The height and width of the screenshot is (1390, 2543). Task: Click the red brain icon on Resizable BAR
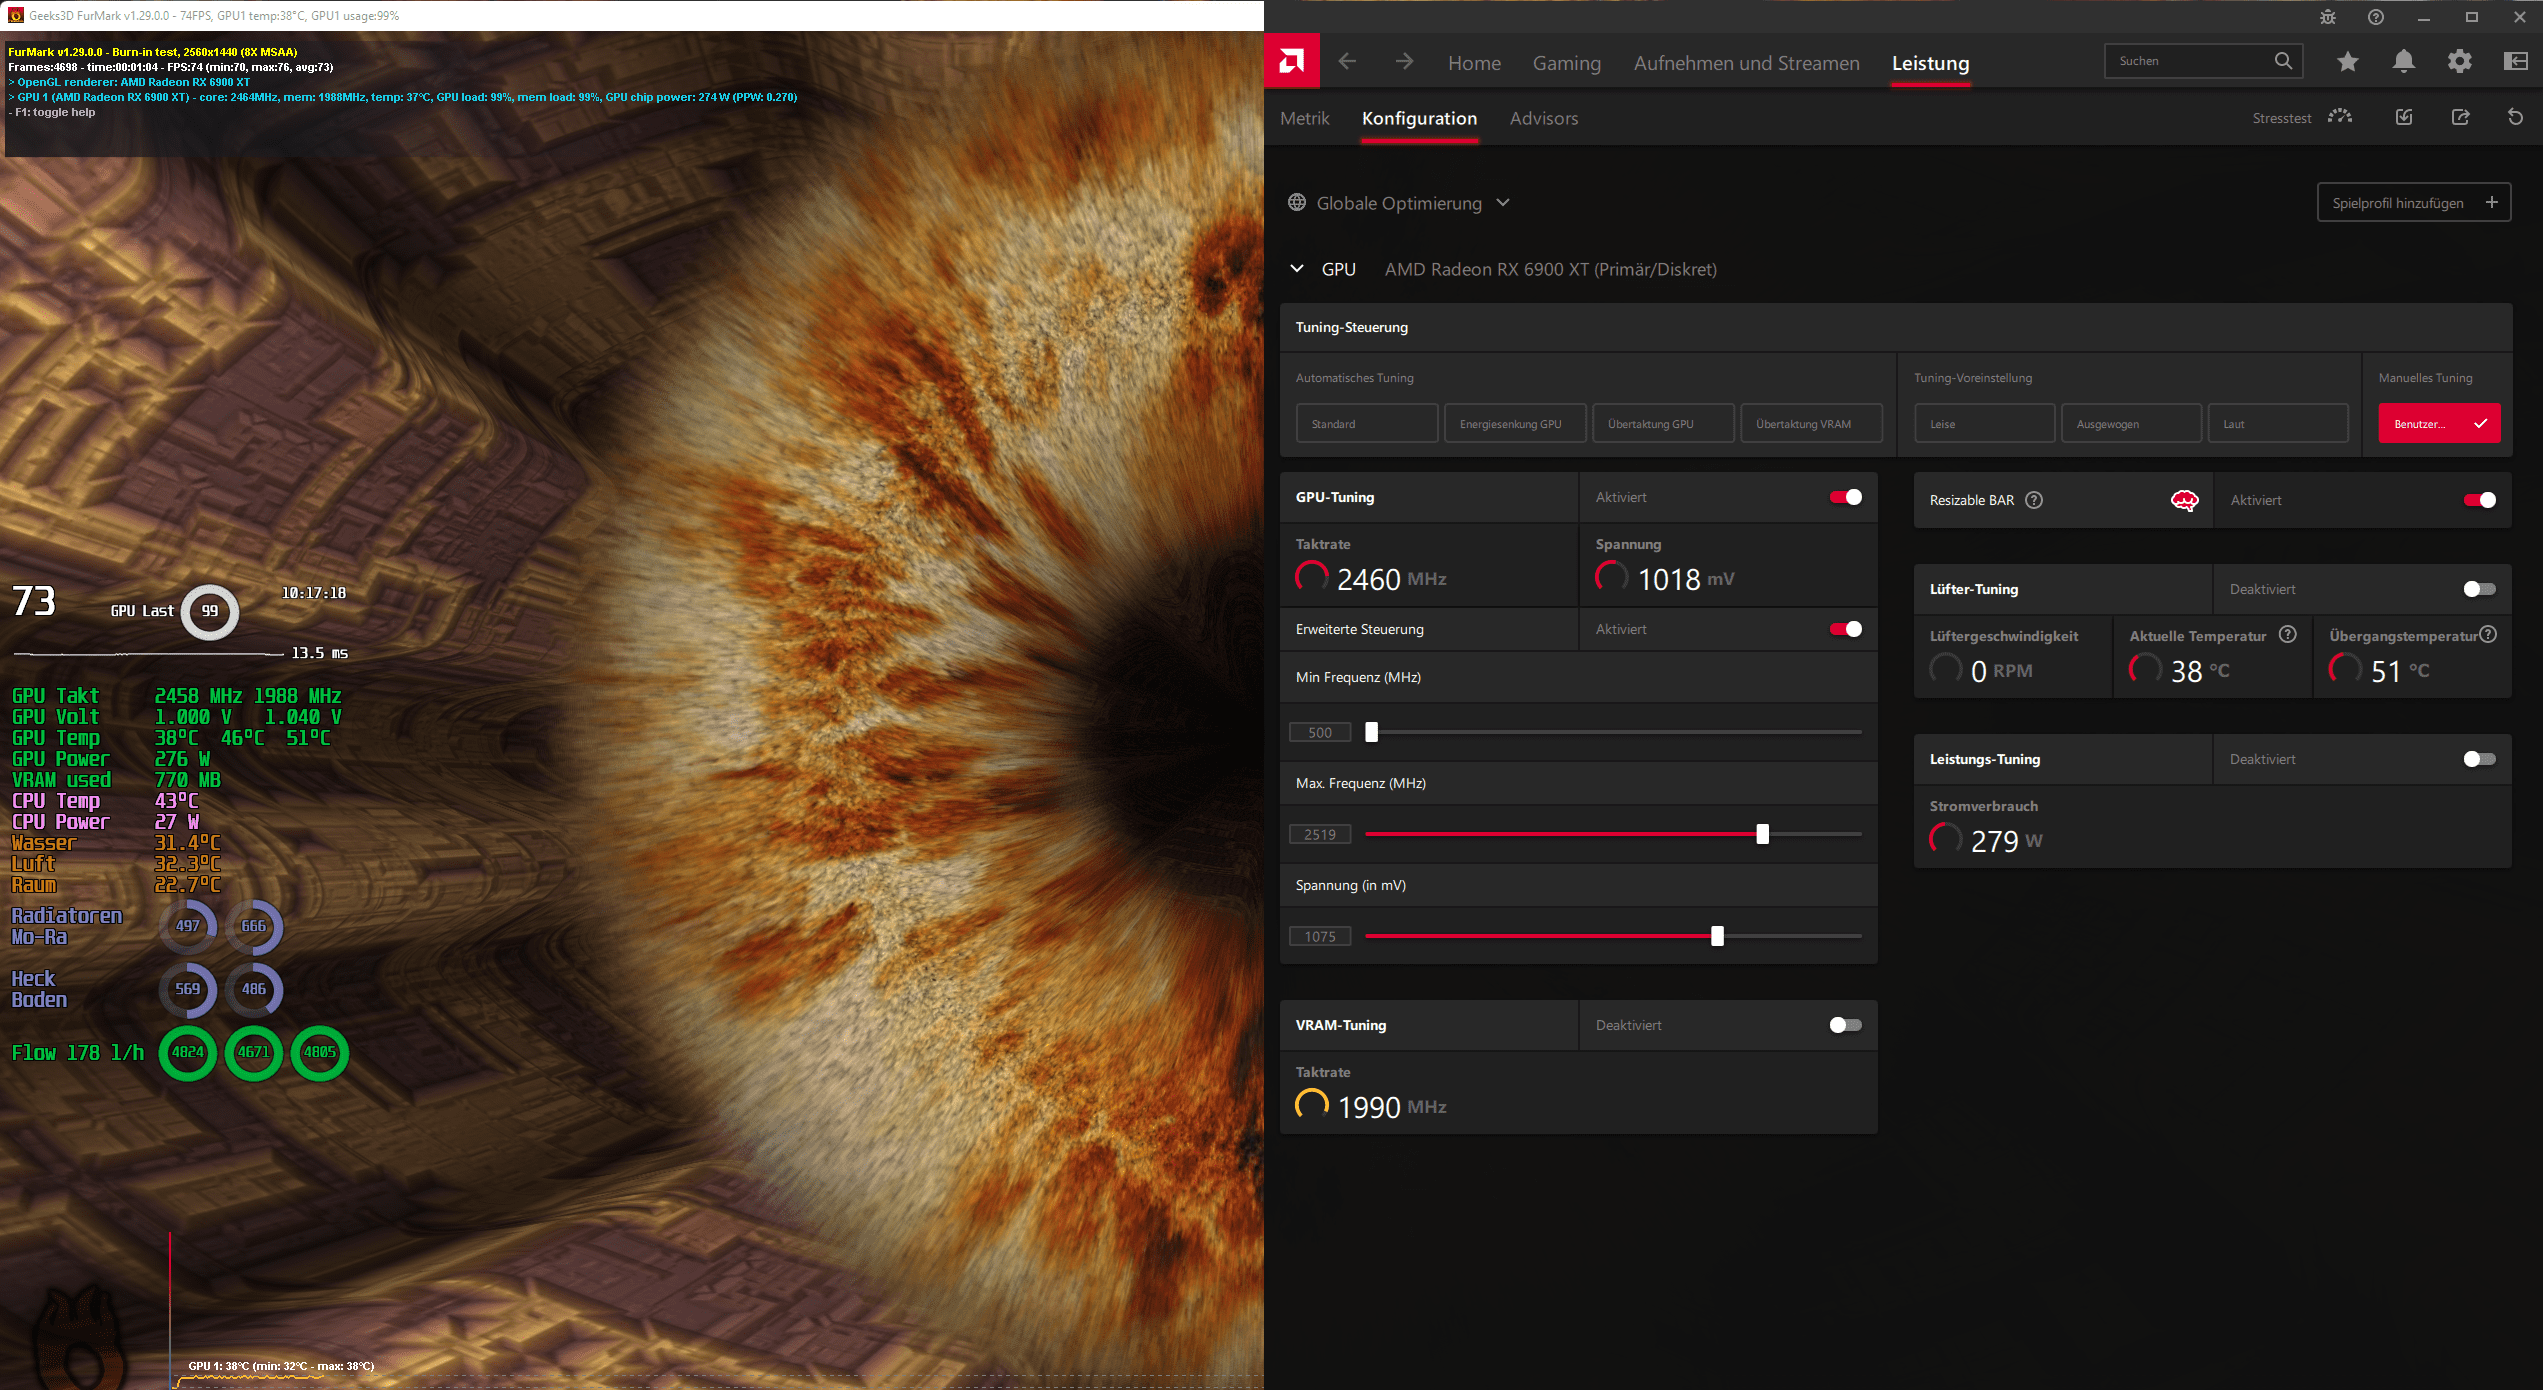point(2185,501)
